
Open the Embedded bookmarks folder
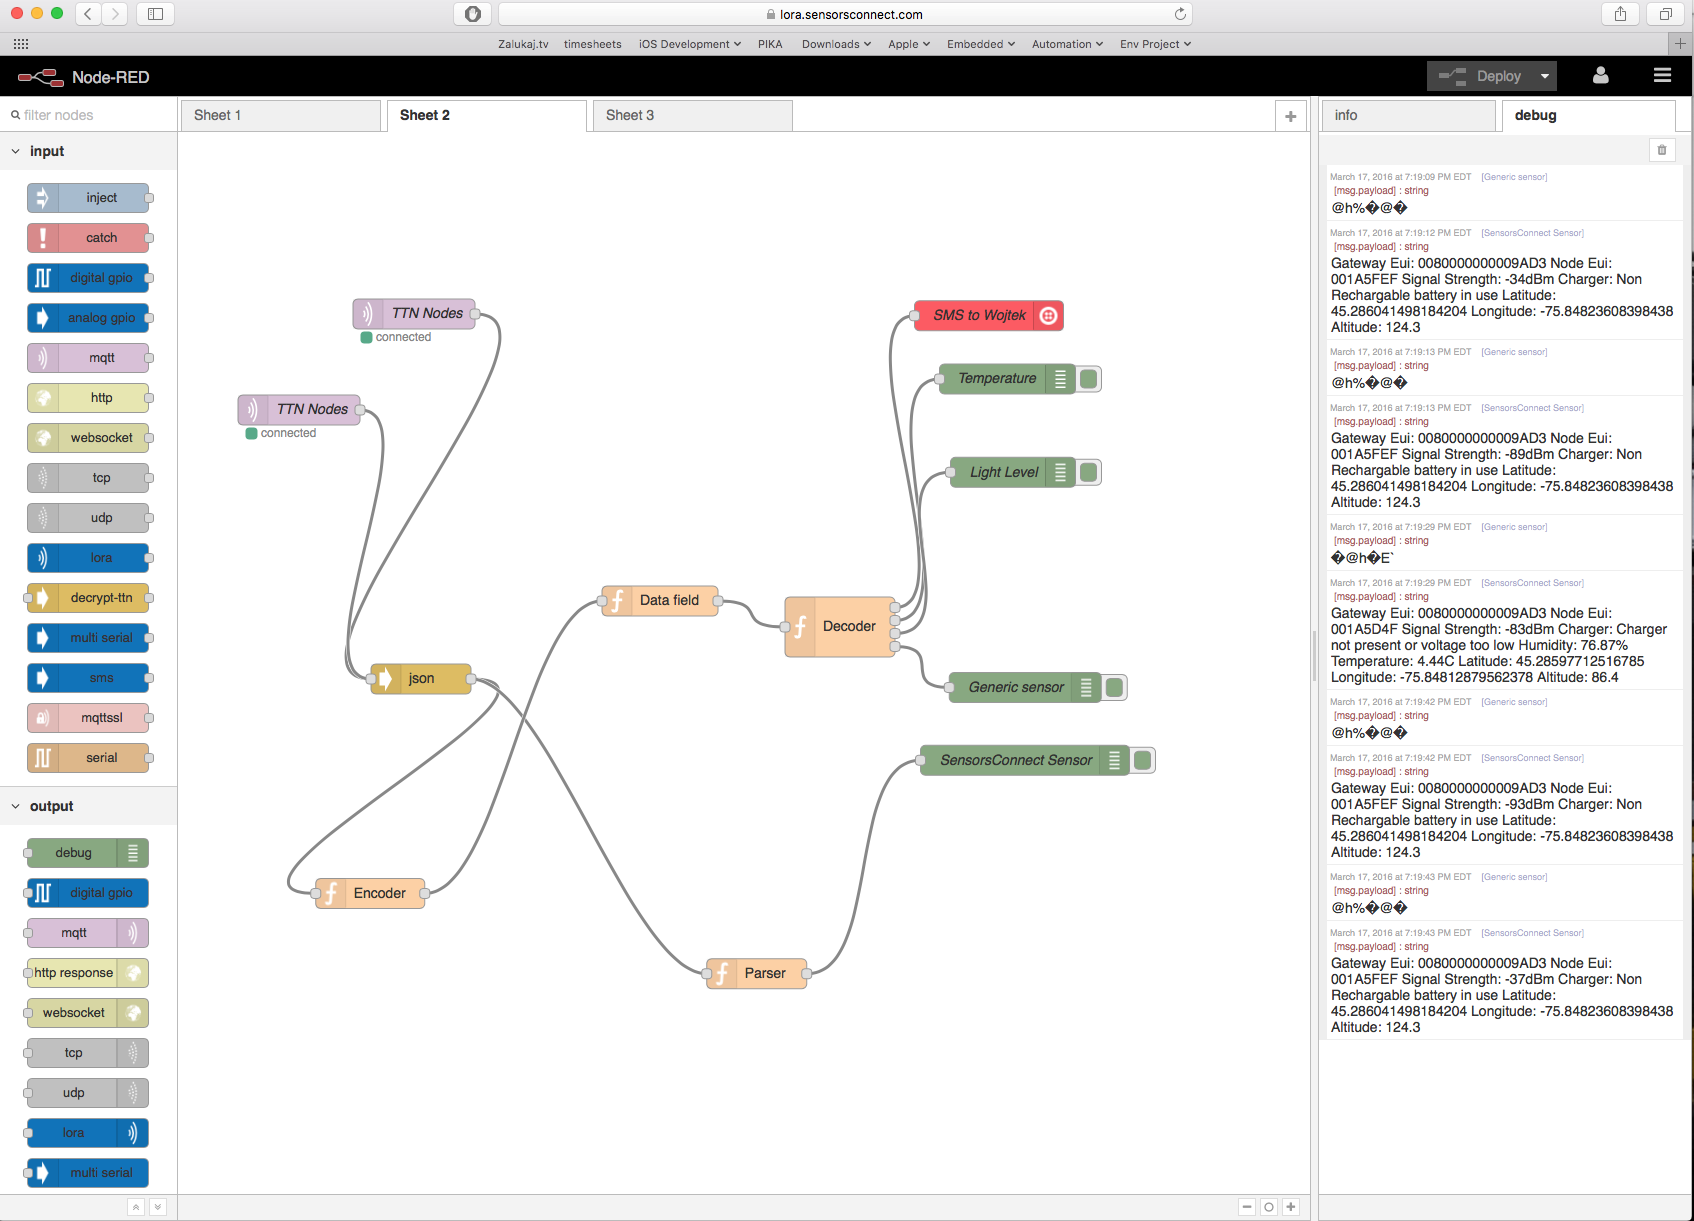[981, 44]
